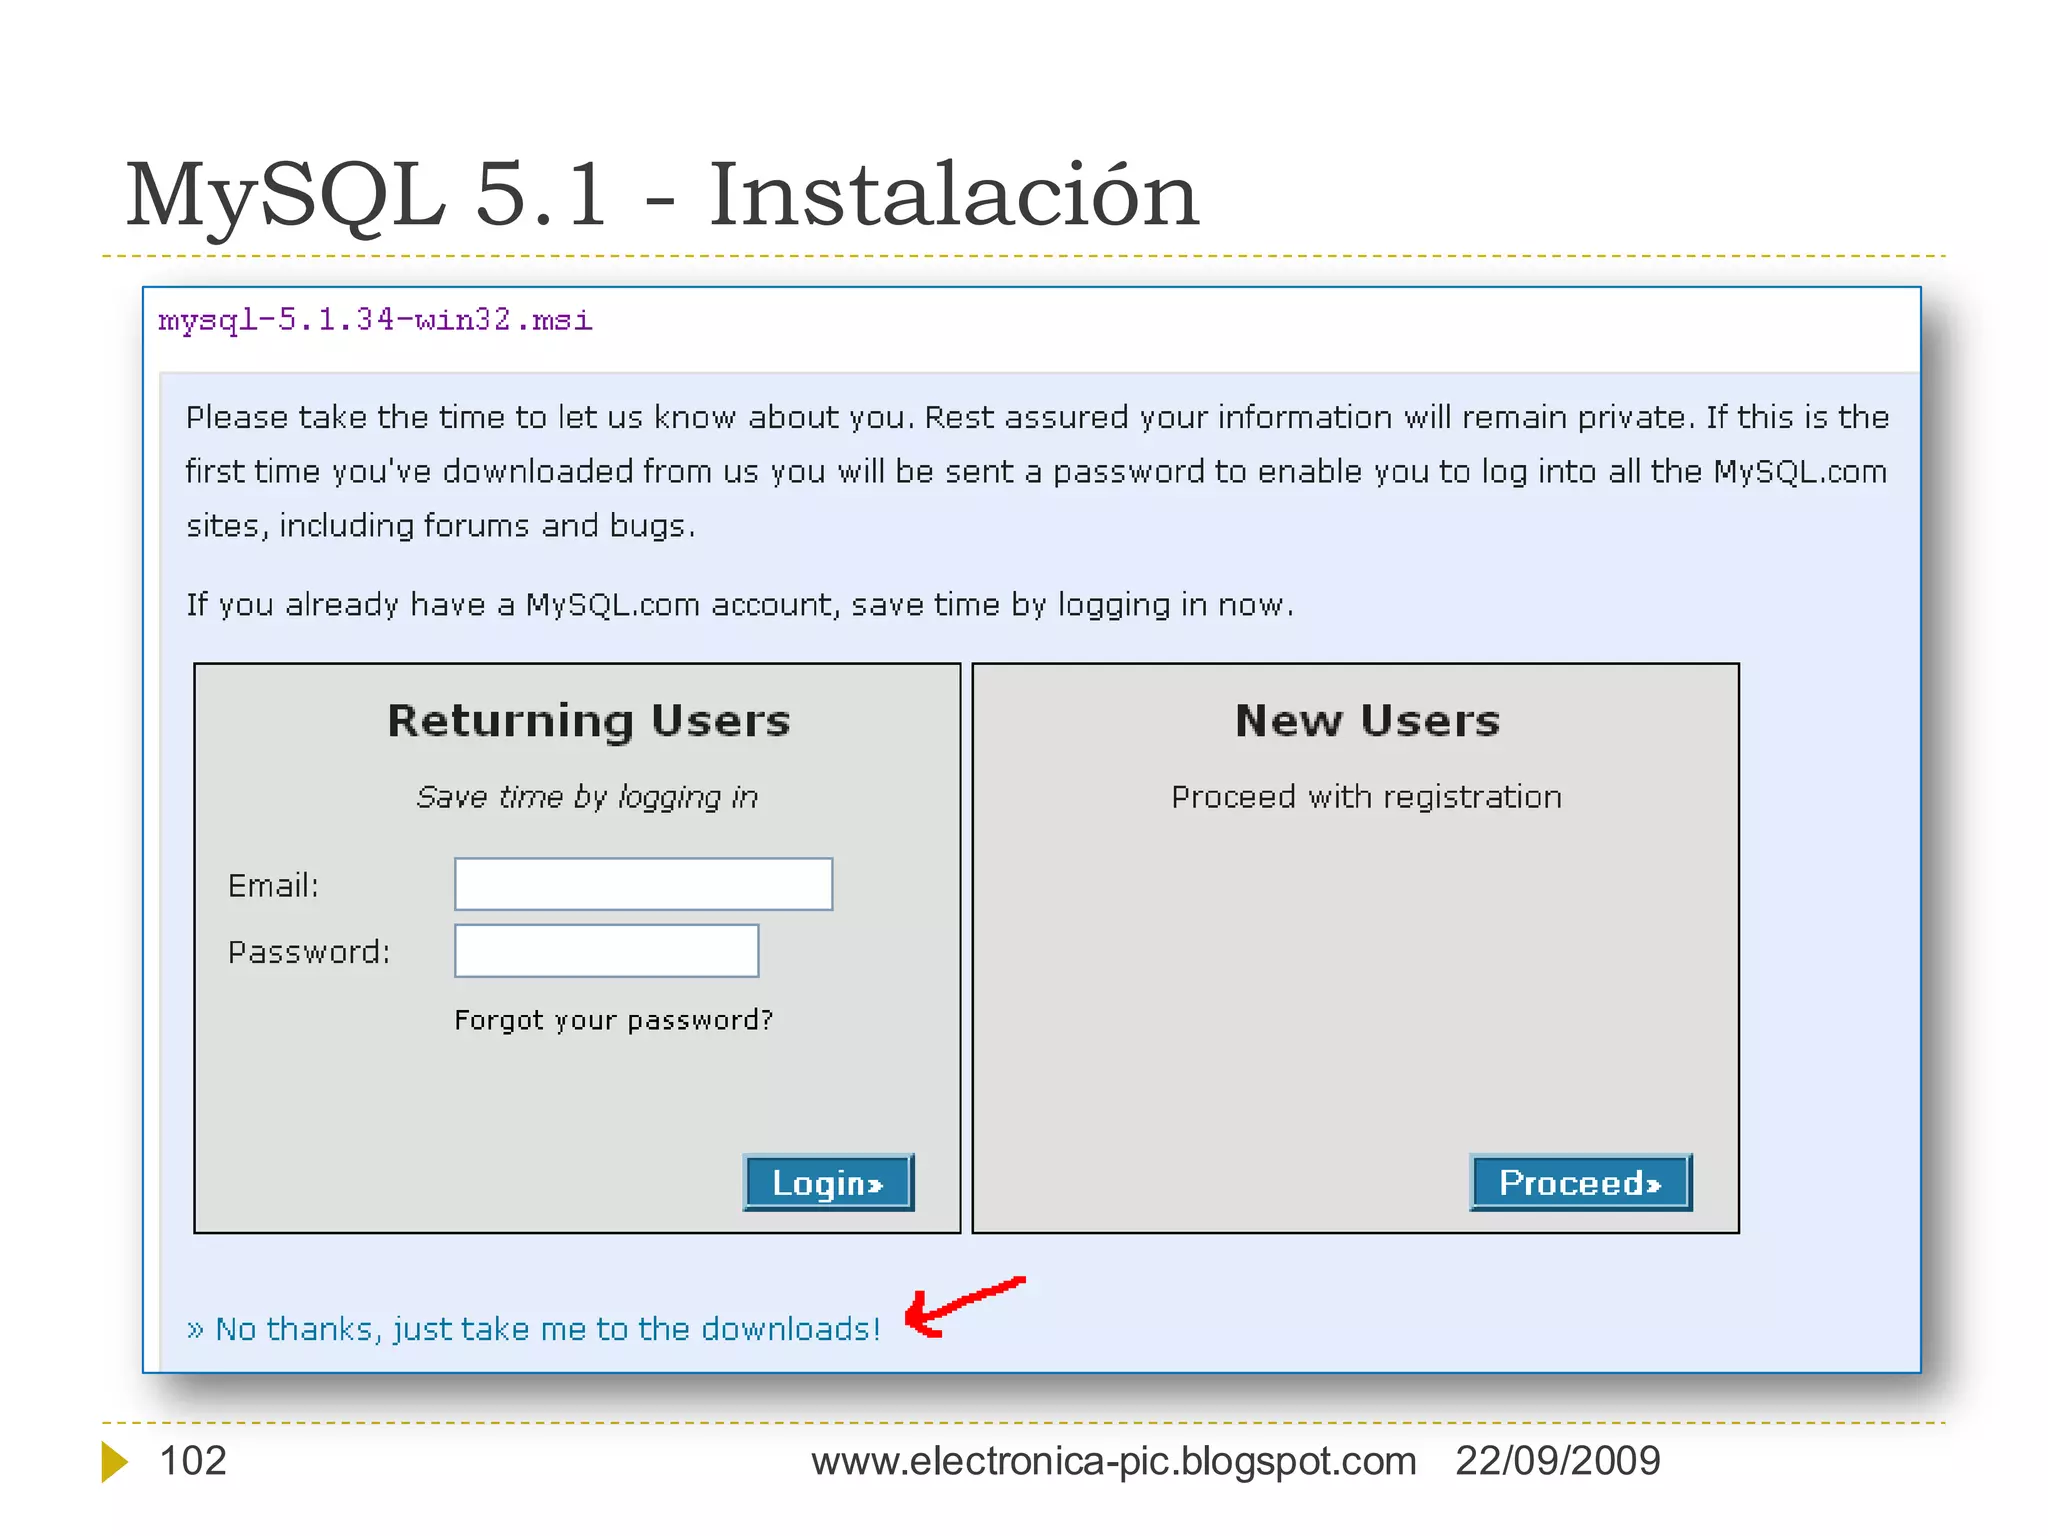This screenshot has height=1536, width=2048.
Task: Click the 'If you already have a MySQL.com account' sentence
Action: pos(739,605)
